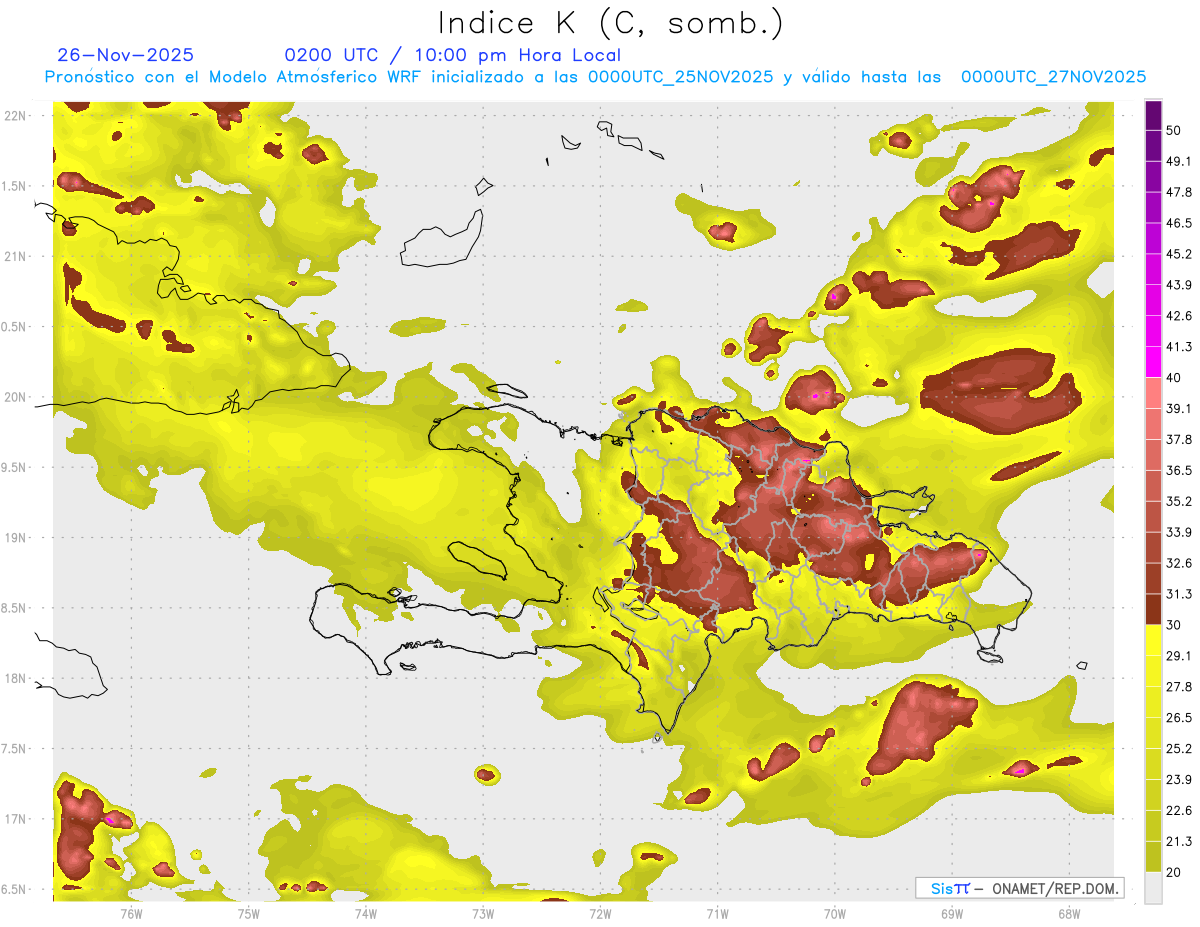The image size is (1200, 927).
Task: Click the colorbar value 37.8
Action: click(1179, 439)
